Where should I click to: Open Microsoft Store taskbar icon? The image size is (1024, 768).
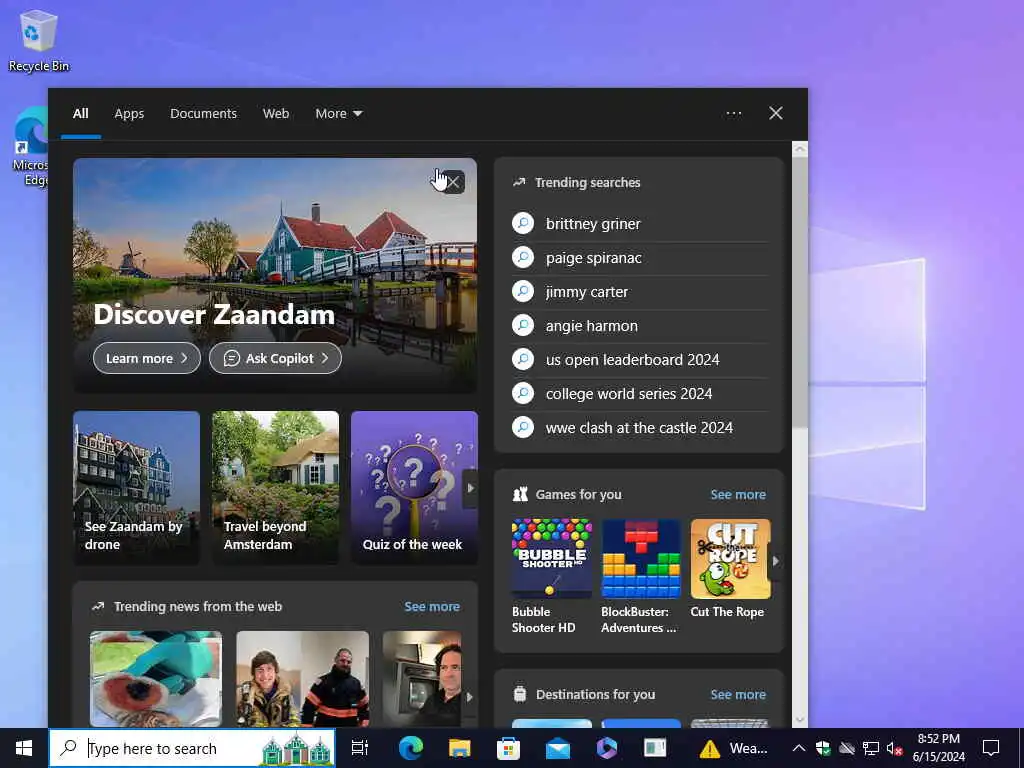pyautogui.click(x=508, y=748)
